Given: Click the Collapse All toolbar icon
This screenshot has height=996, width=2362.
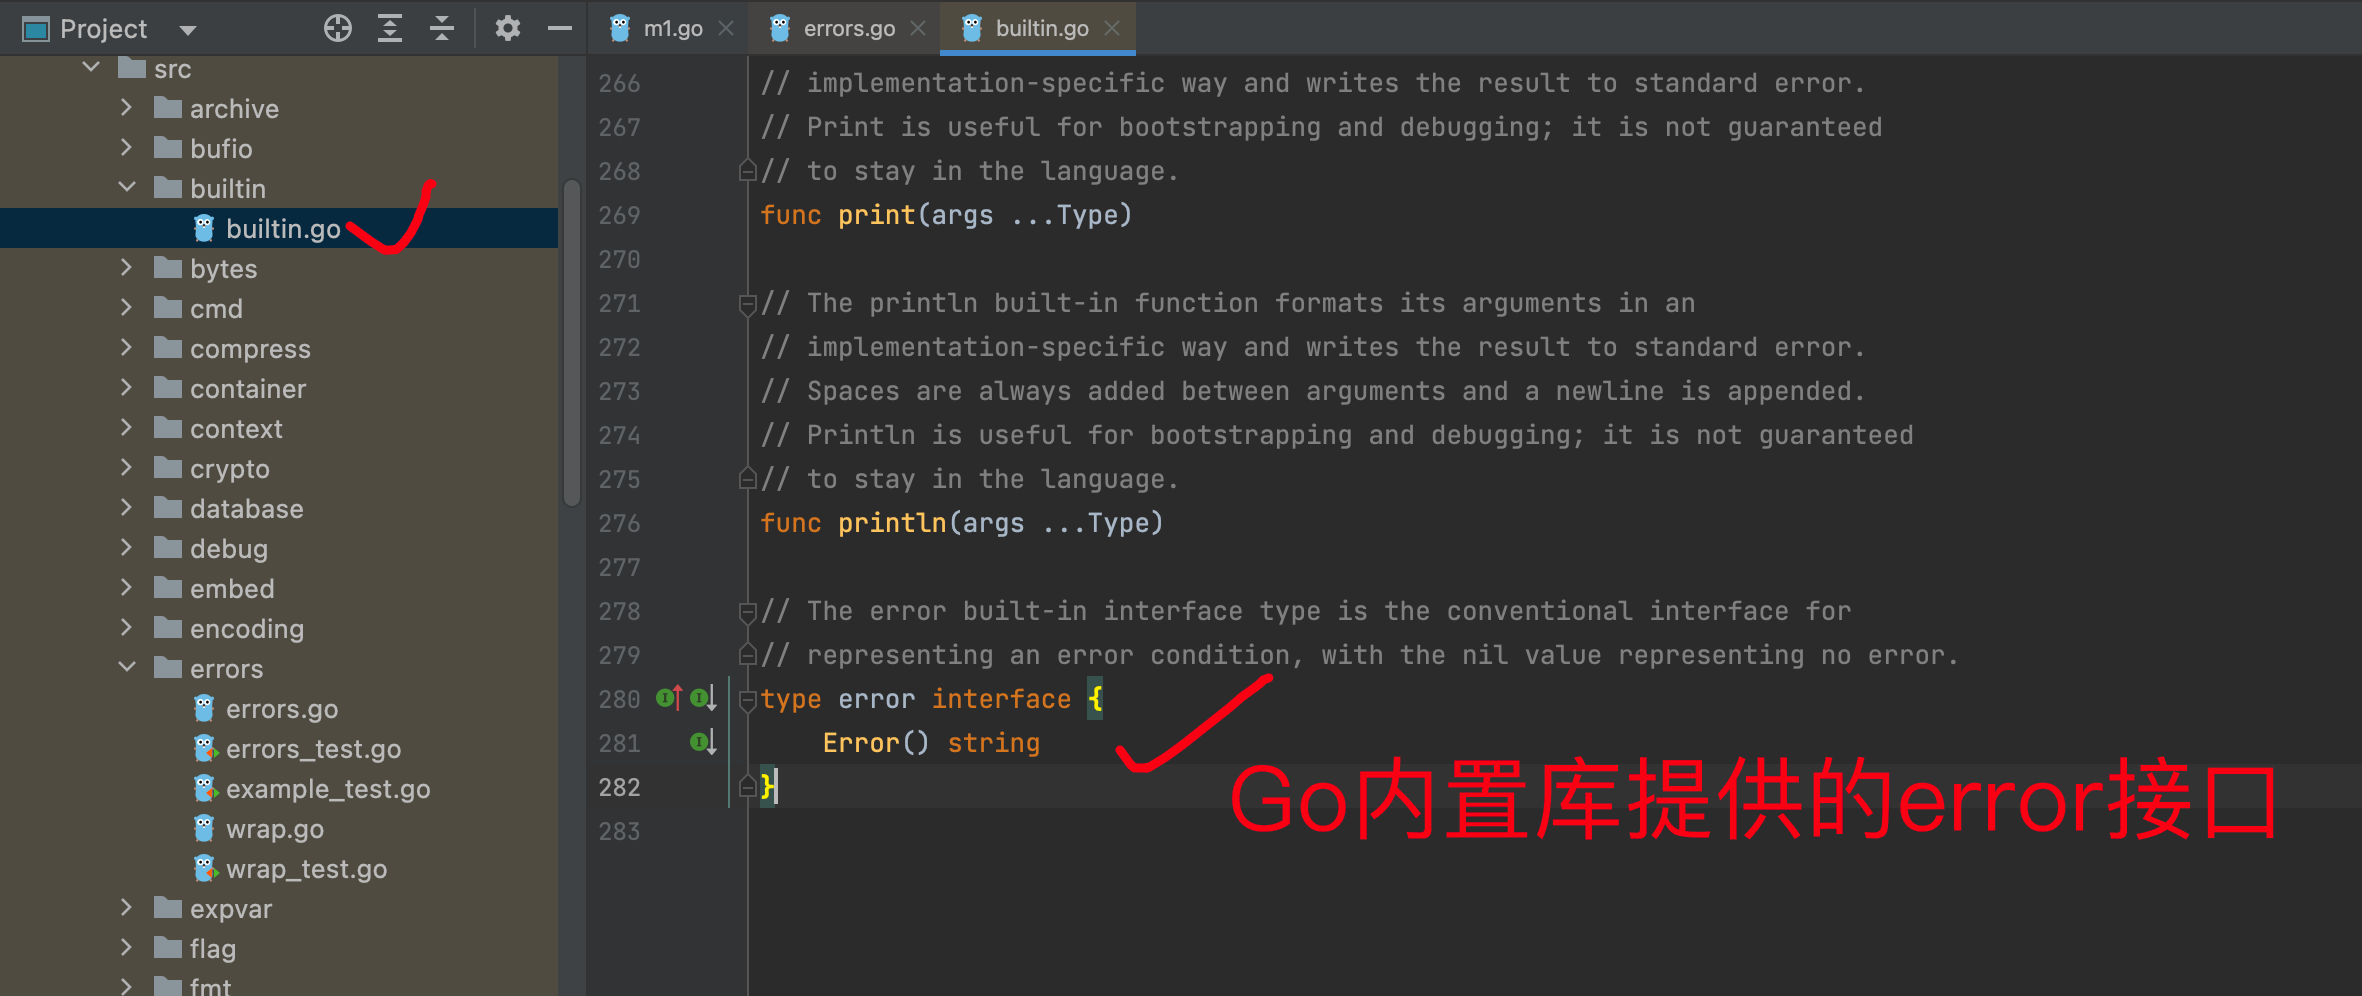Looking at the screenshot, I should click(x=441, y=28).
